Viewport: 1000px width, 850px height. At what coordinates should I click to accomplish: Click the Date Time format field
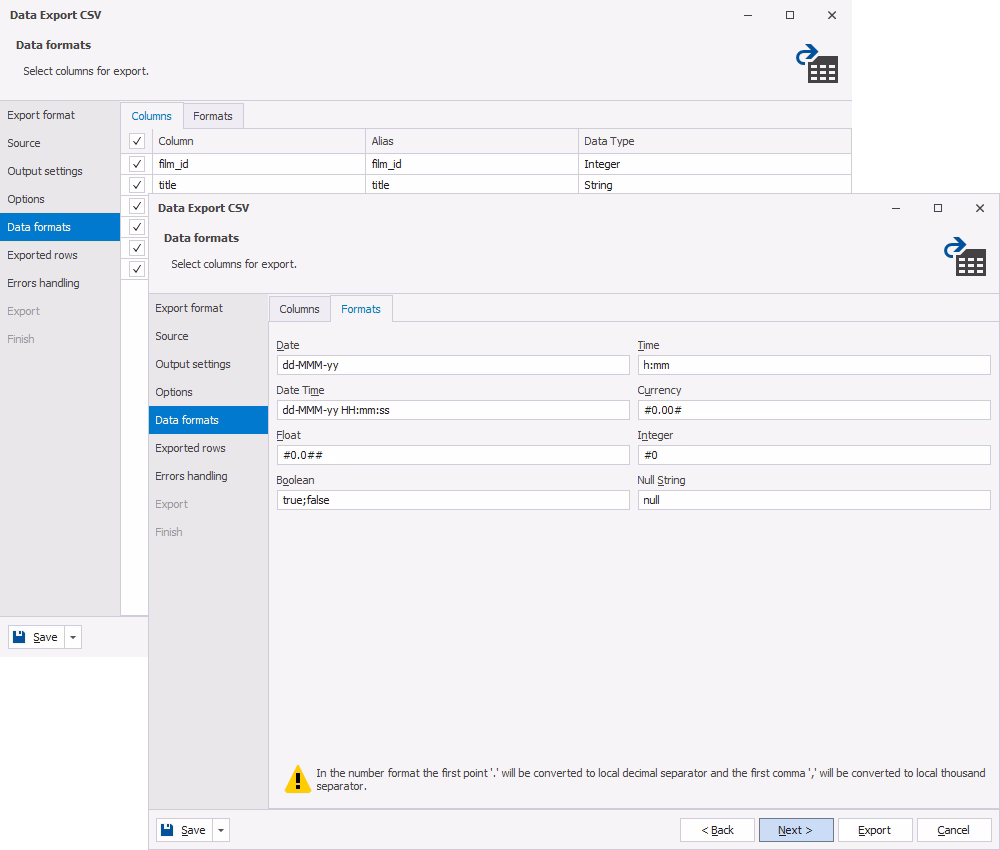[x=453, y=410]
